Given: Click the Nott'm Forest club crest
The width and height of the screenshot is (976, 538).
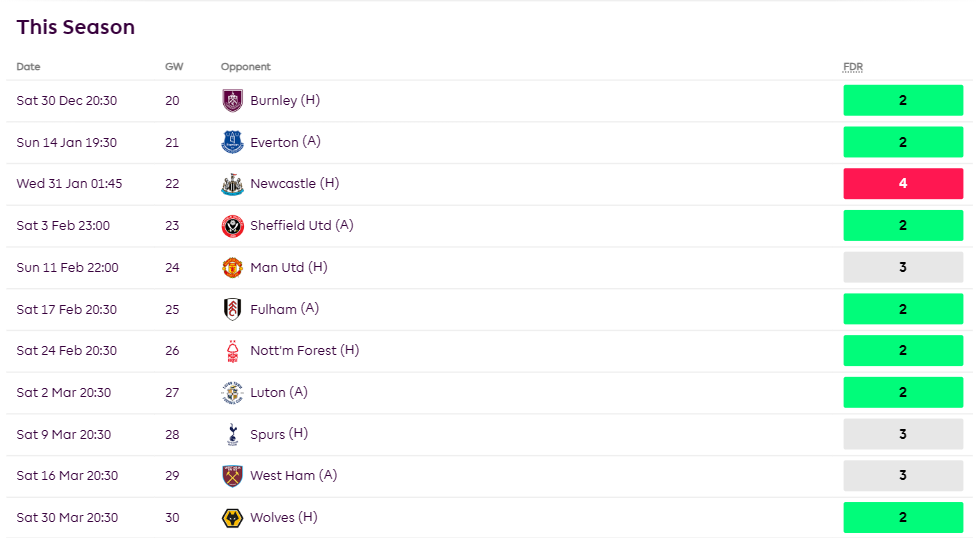Looking at the screenshot, I should 232,351.
